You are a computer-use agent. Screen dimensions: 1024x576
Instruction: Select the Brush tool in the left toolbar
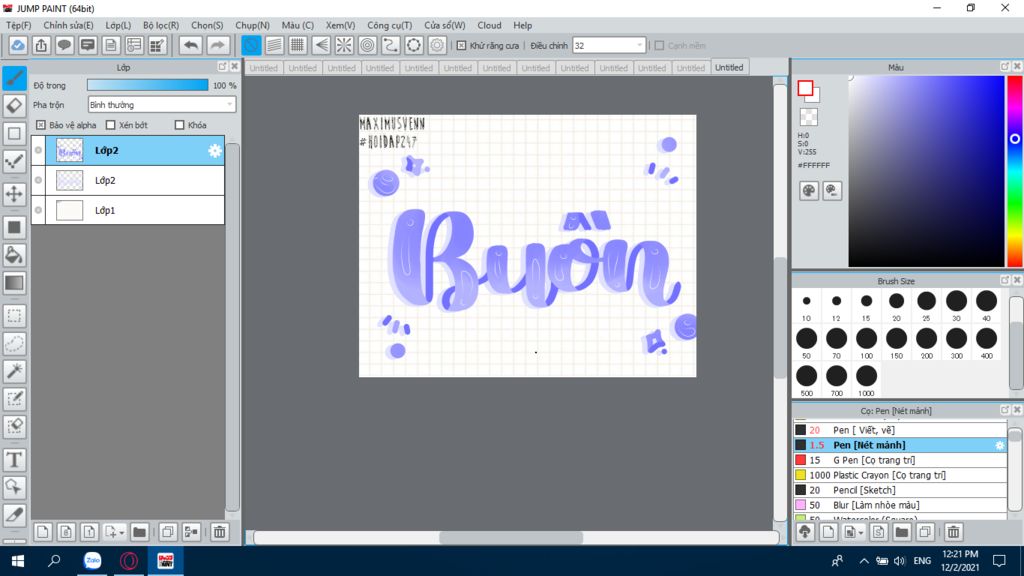click(x=14, y=78)
